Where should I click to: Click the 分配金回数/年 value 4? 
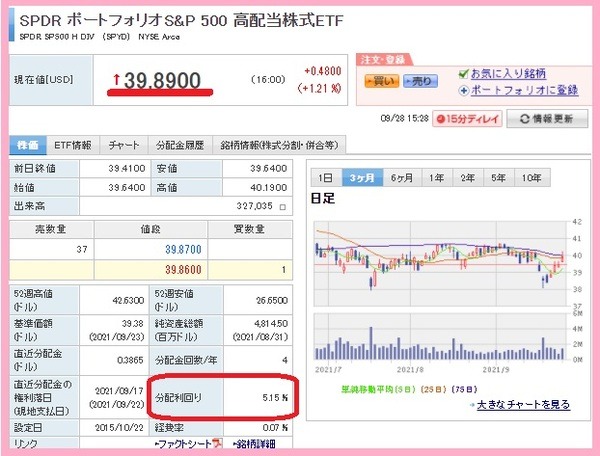[285, 360]
